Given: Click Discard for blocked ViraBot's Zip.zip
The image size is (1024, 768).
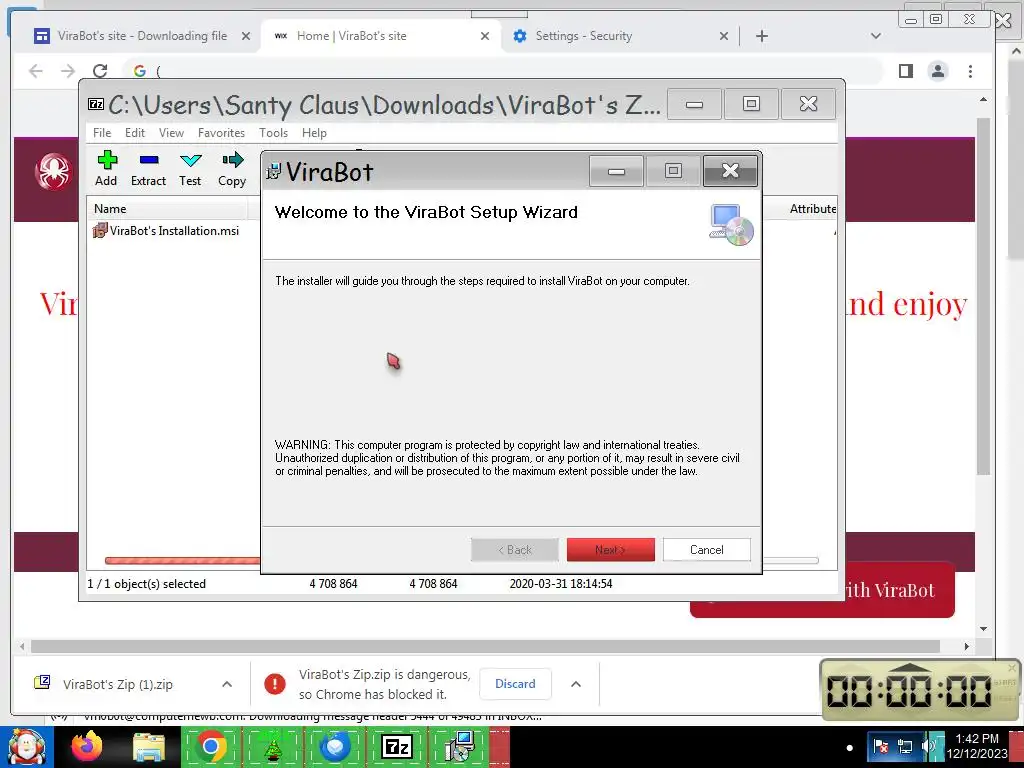Looking at the screenshot, I should coord(515,684).
